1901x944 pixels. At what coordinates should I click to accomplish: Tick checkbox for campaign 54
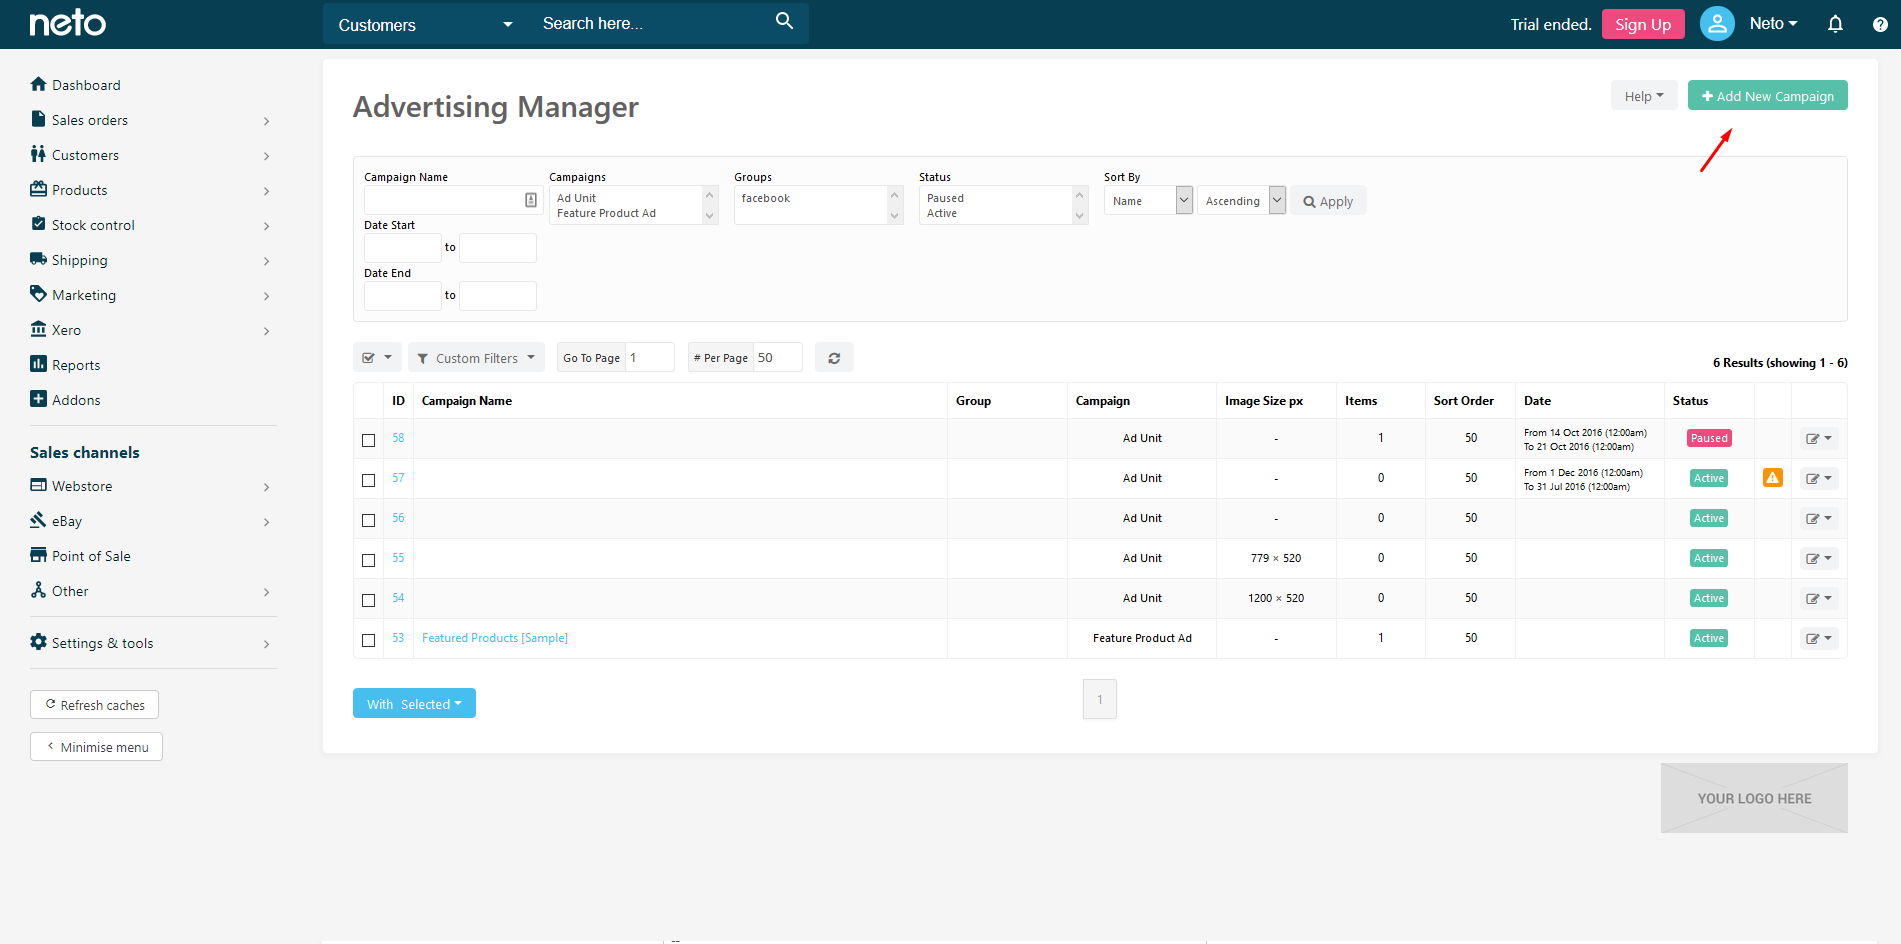368,600
